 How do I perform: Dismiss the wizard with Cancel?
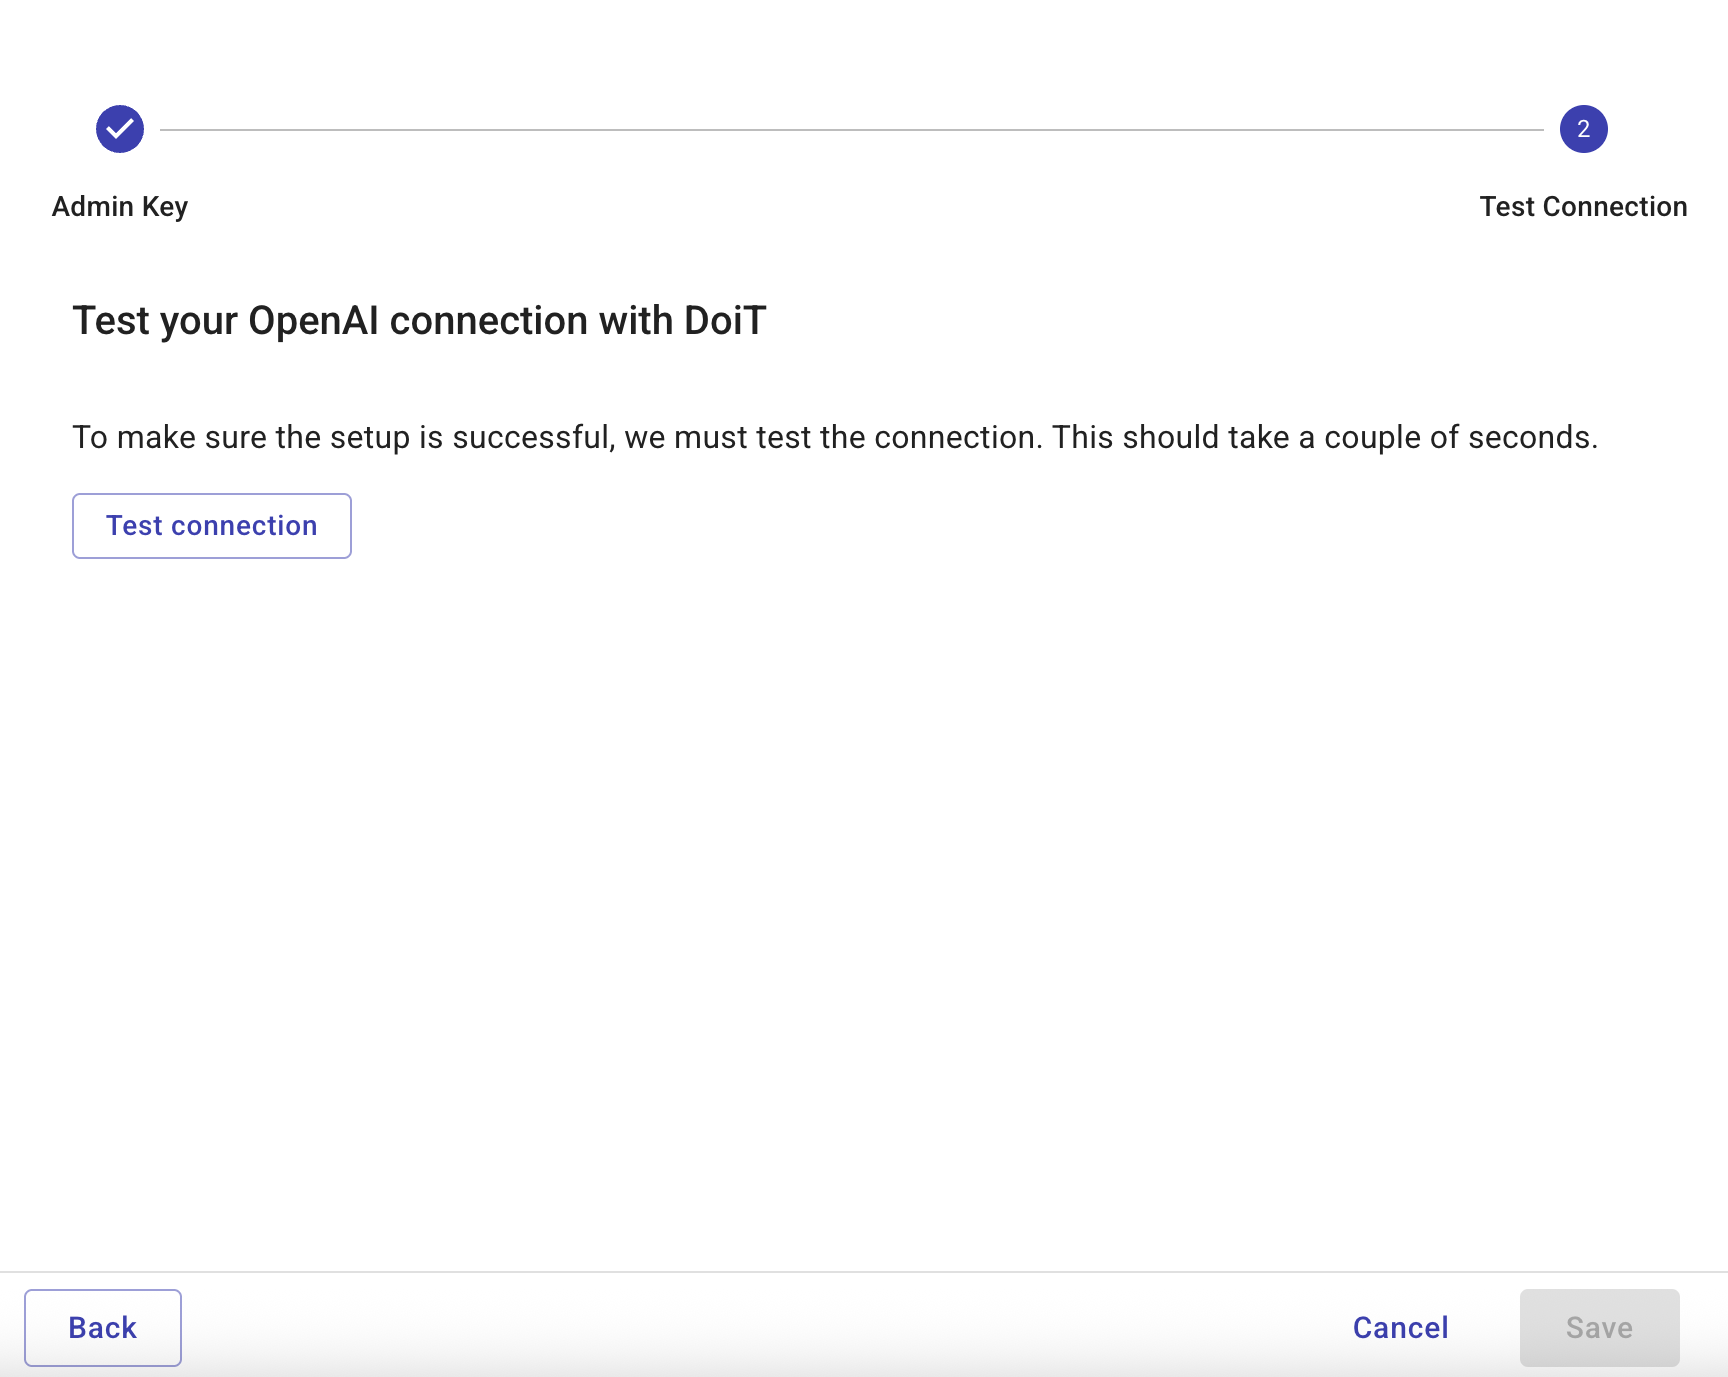click(1399, 1327)
